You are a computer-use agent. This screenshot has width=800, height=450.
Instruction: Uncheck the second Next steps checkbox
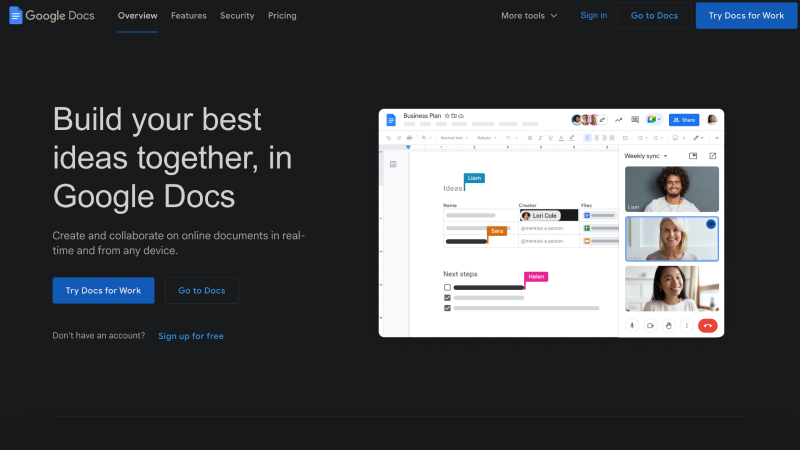coord(447,297)
